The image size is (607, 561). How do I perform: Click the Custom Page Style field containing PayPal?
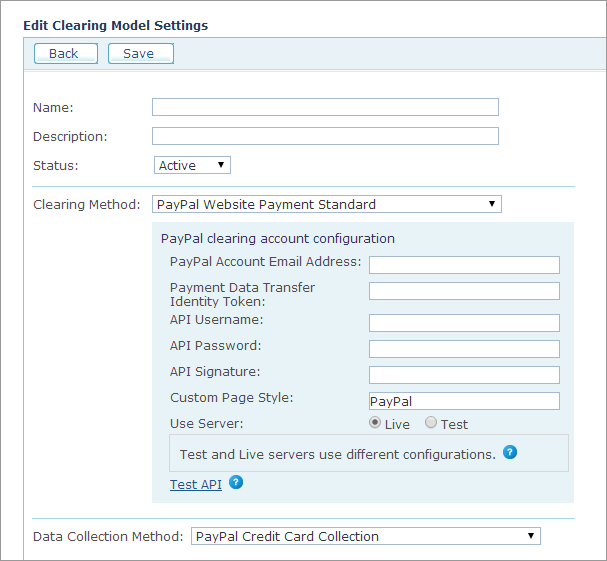[x=464, y=401]
